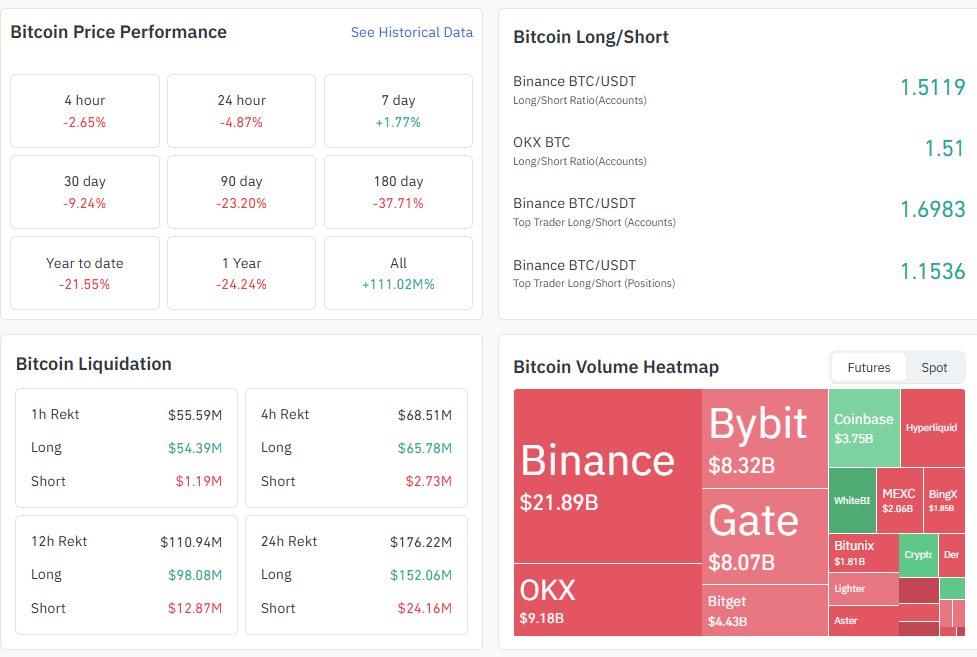This screenshot has width=977, height=657.
Task: Select the 1 Year performance card
Action: click(241, 273)
